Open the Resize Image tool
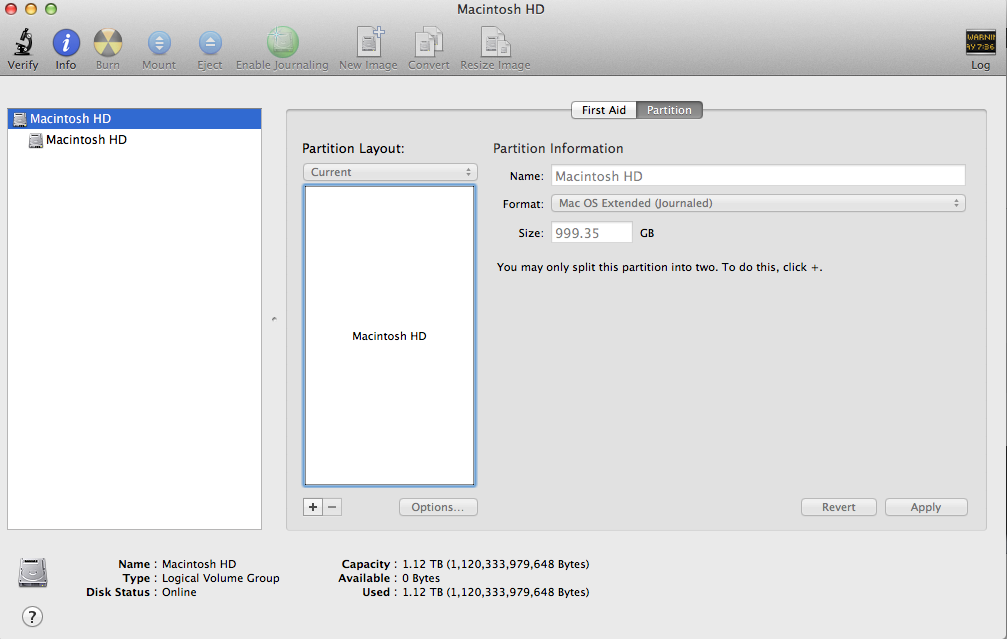The image size is (1007, 639). pyautogui.click(x=495, y=43)
